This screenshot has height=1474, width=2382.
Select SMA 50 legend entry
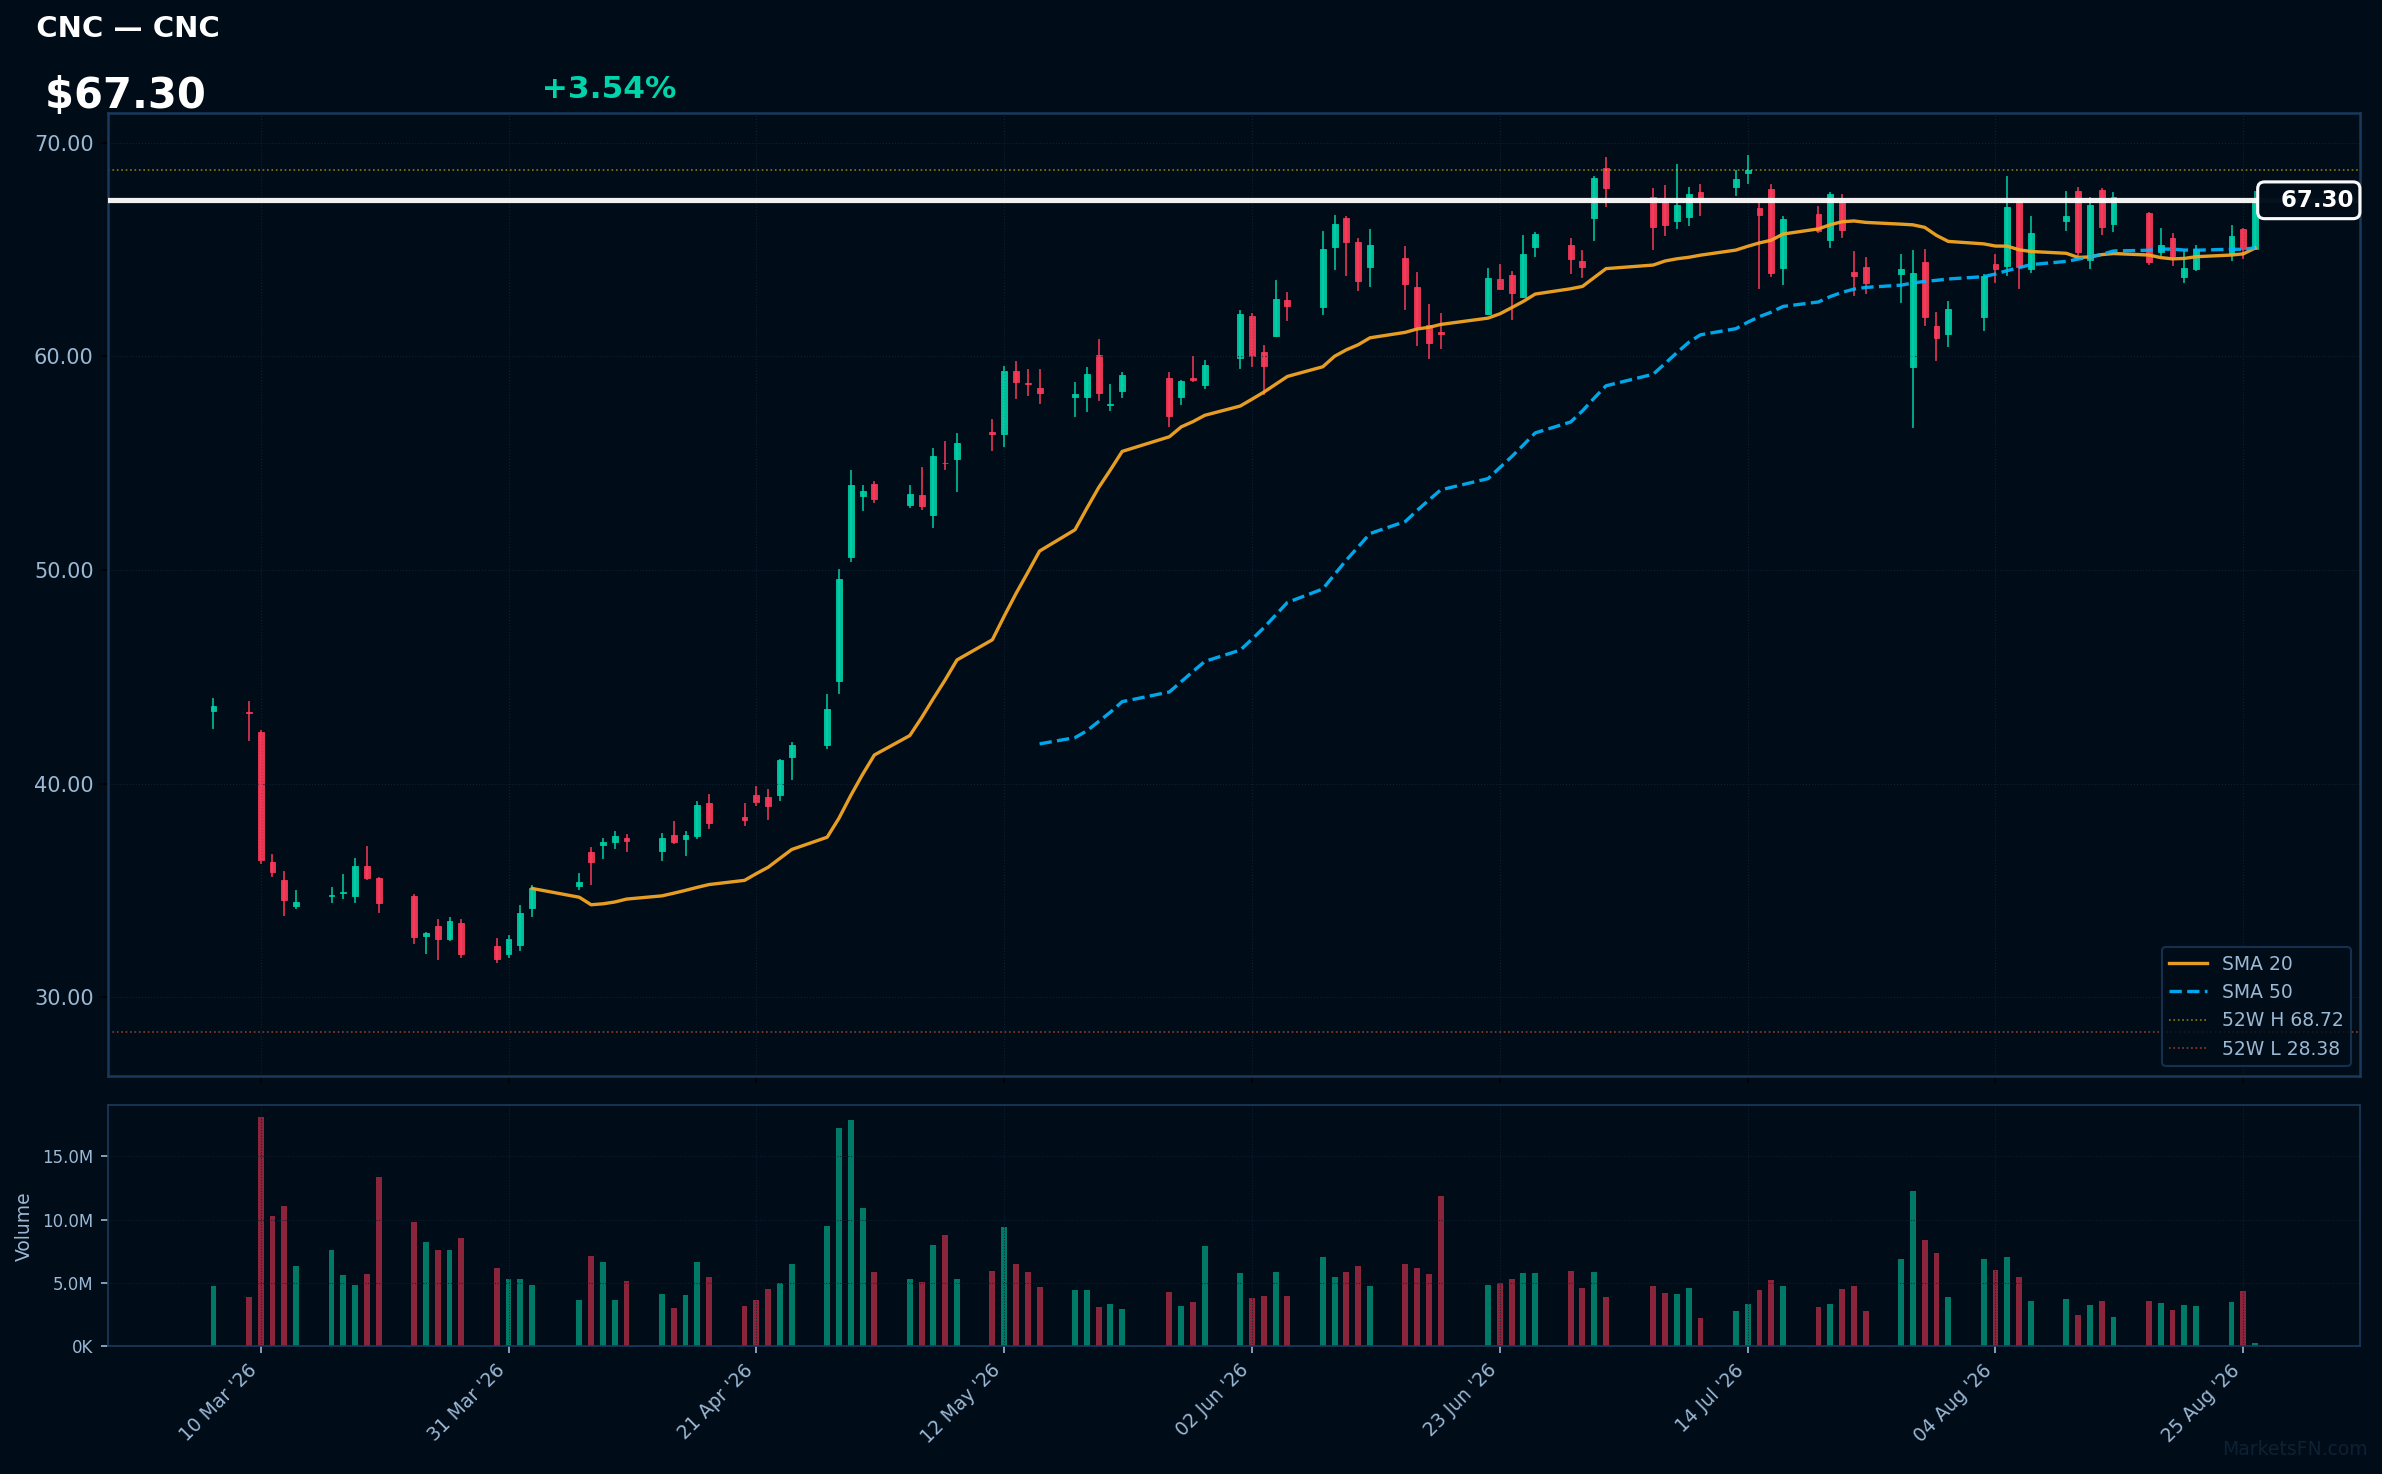(x=2257, y=991)
